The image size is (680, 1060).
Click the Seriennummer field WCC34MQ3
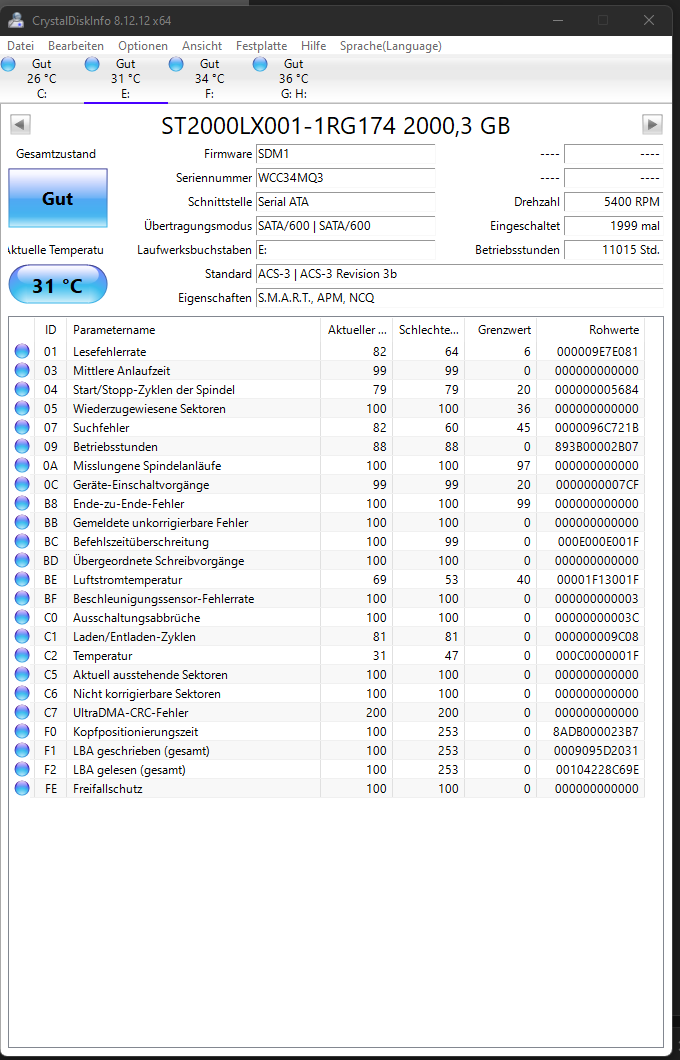click(345, 178)
